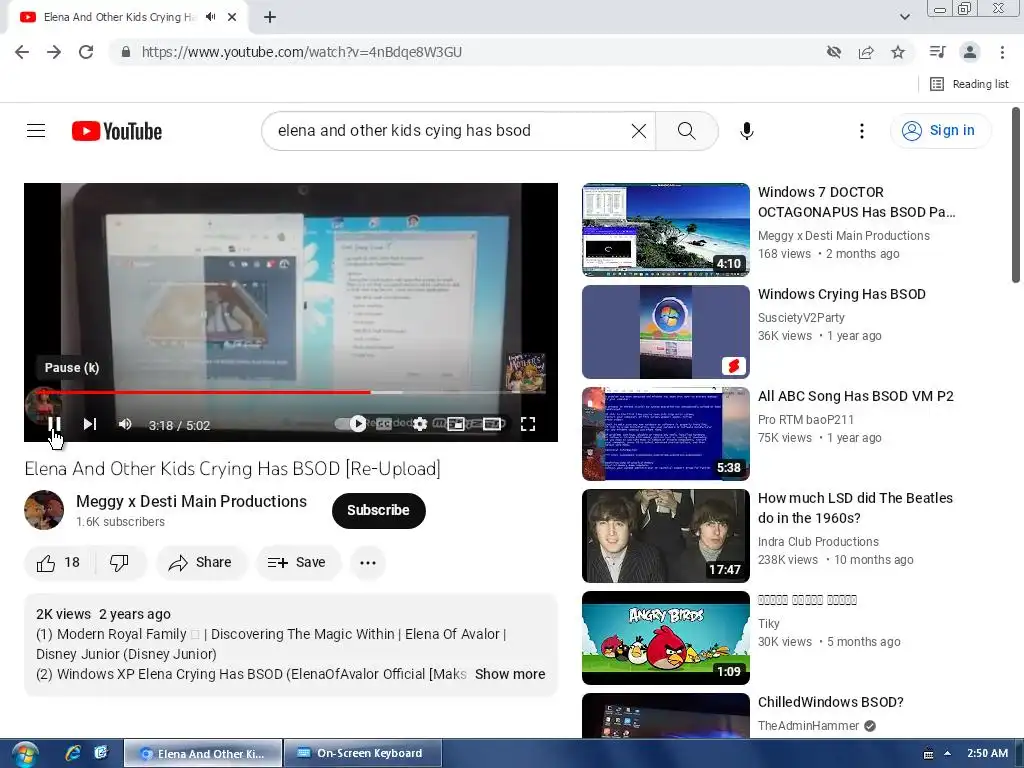Open more actions ellipsis below video
The width and height of the screenshot is (1024, 768).
point(368,562)
